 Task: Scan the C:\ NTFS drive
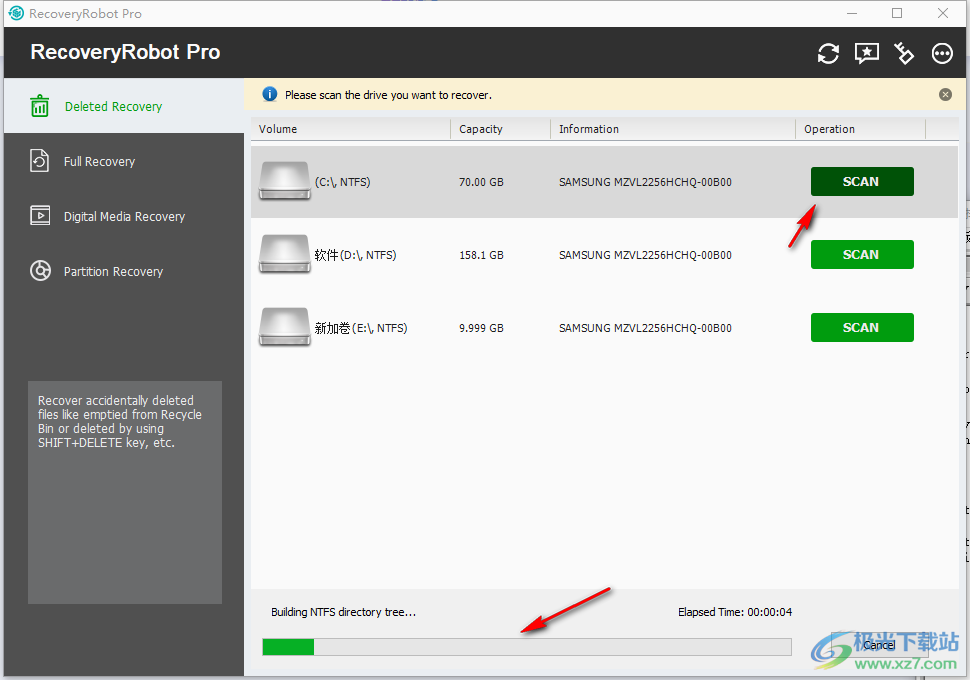(x=862, y=181)
